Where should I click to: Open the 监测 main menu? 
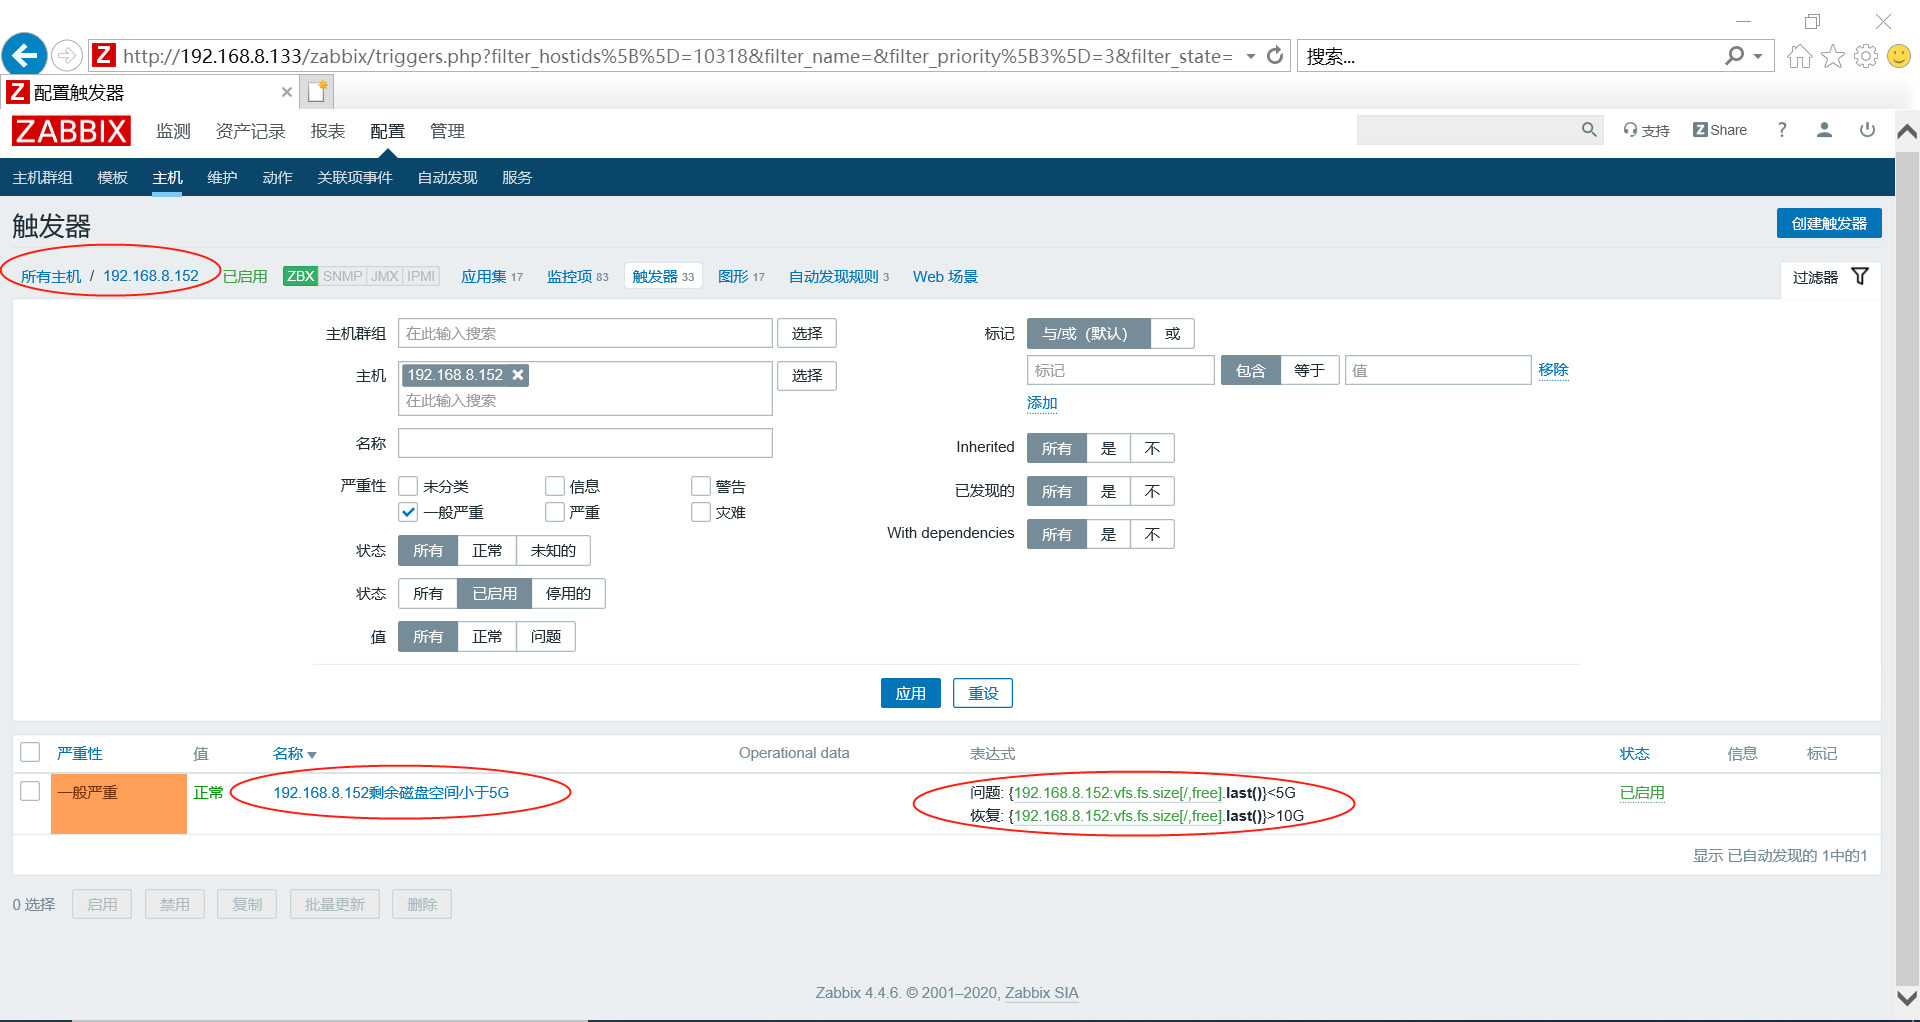click(x=173, y=131)
